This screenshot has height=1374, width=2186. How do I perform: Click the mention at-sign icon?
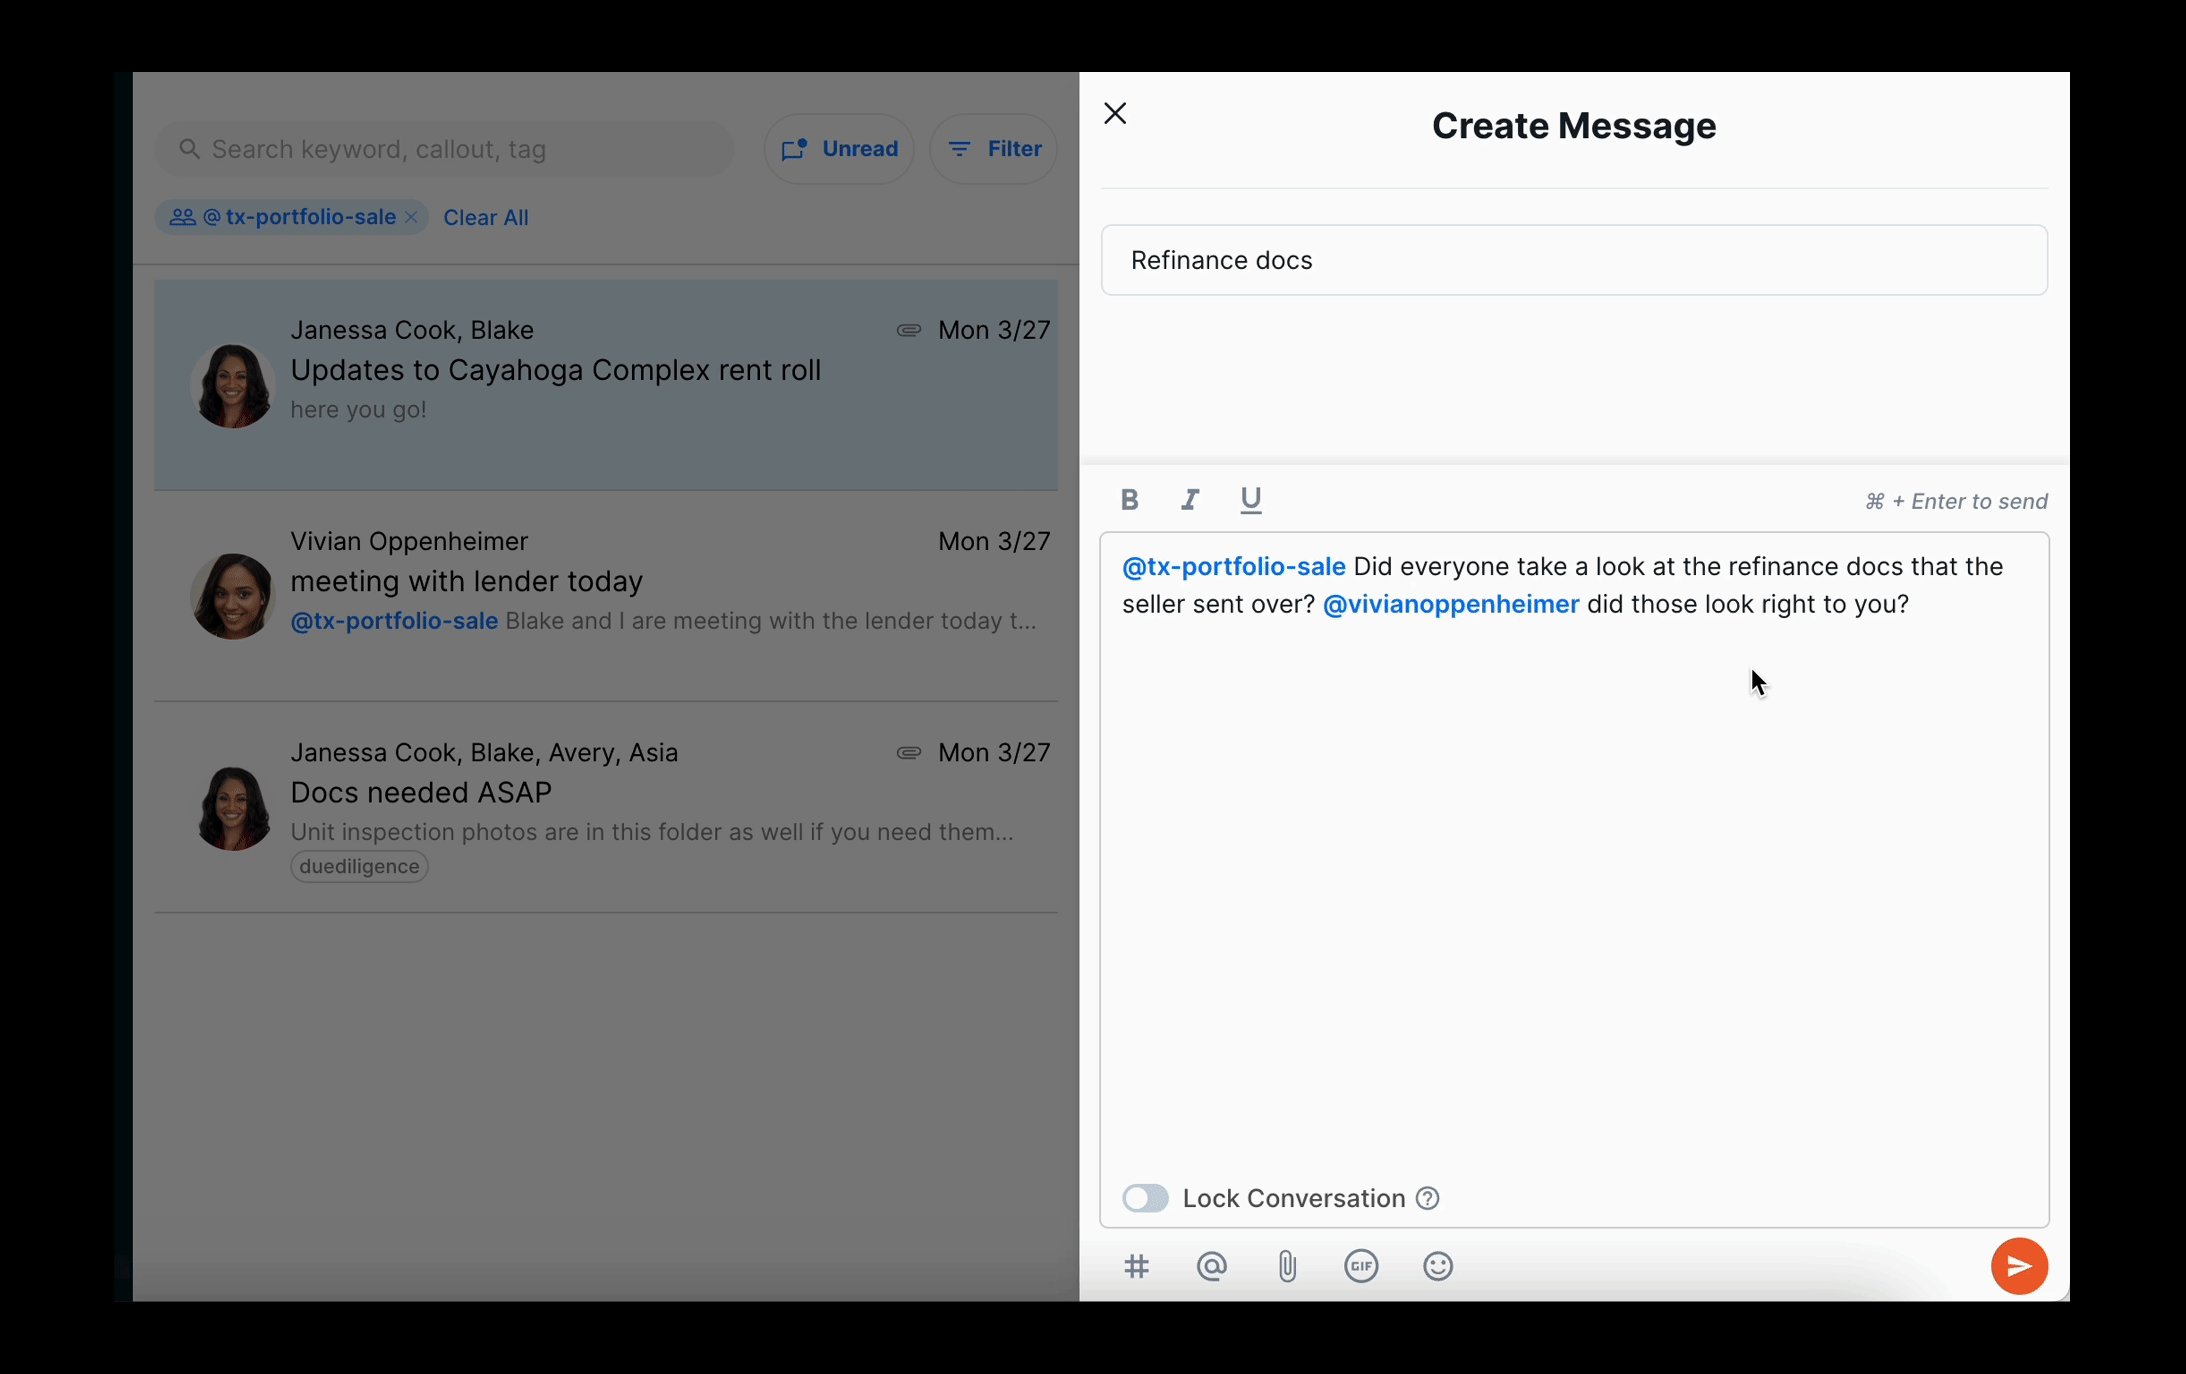(1209, 1265)
